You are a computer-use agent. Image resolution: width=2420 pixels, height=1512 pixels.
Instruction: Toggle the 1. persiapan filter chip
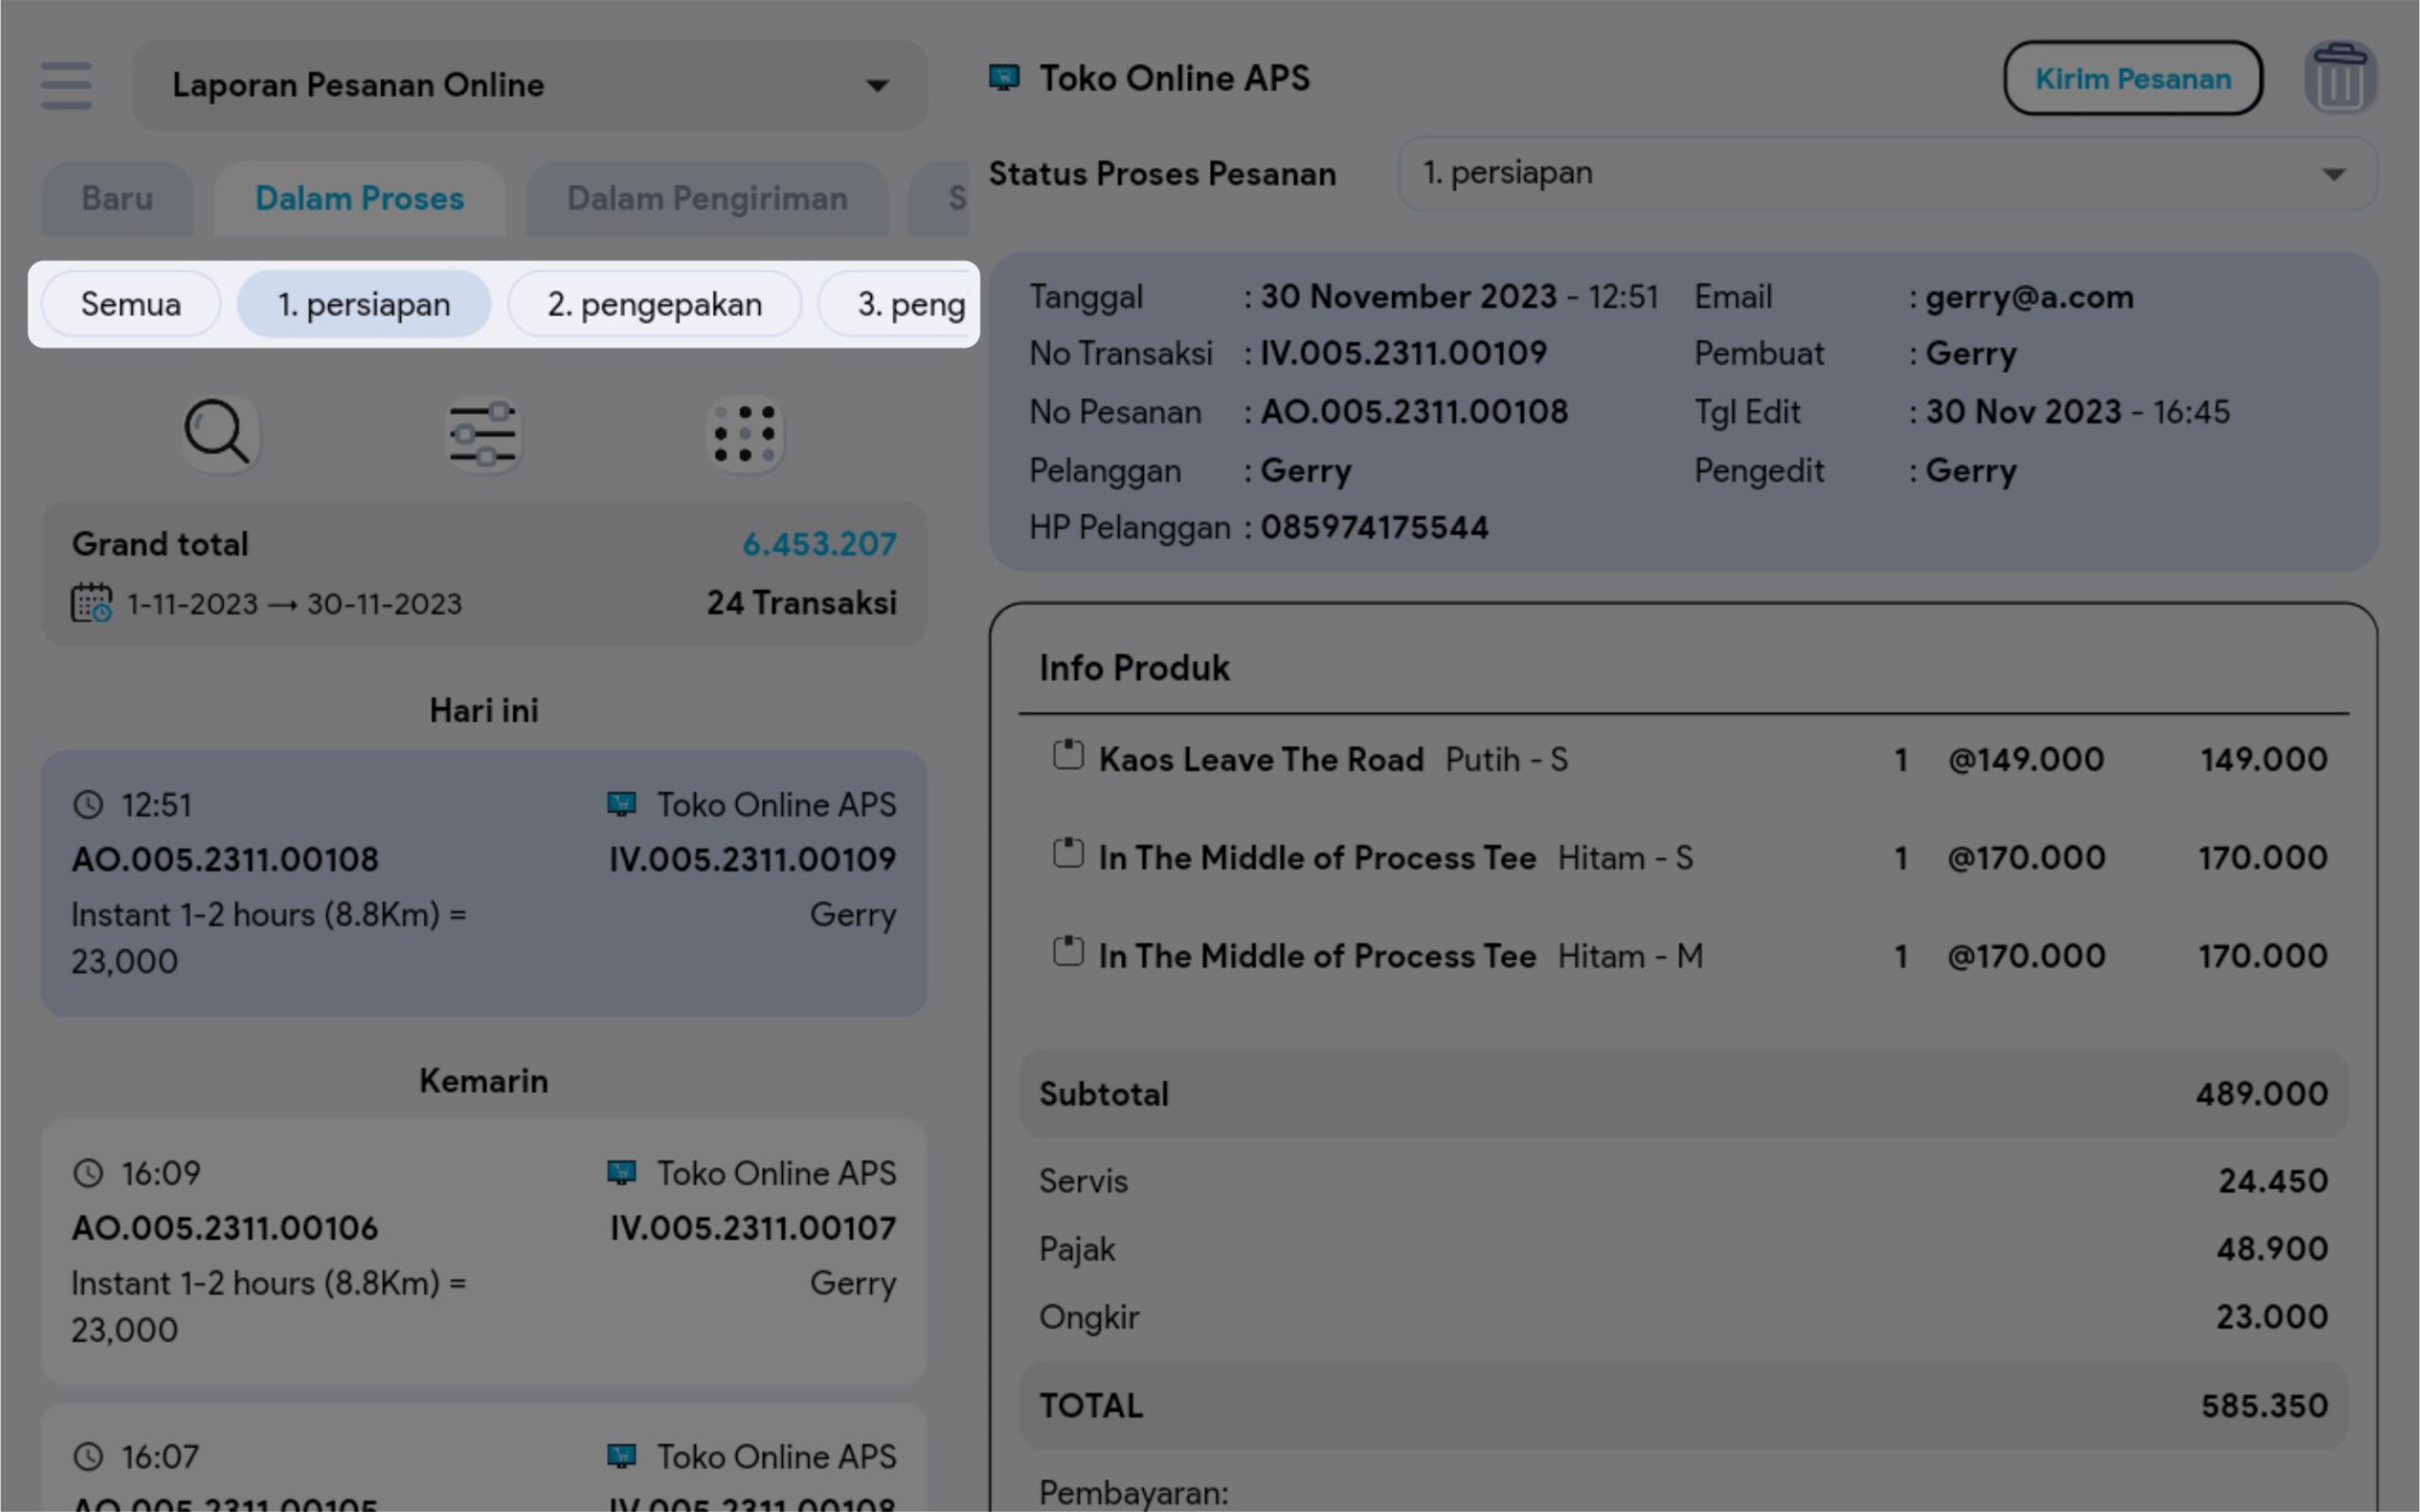click(x=364, y=304)
